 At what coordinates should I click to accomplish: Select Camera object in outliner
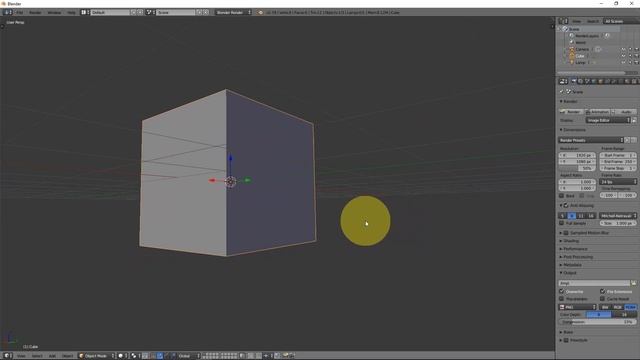coord(582,49)
